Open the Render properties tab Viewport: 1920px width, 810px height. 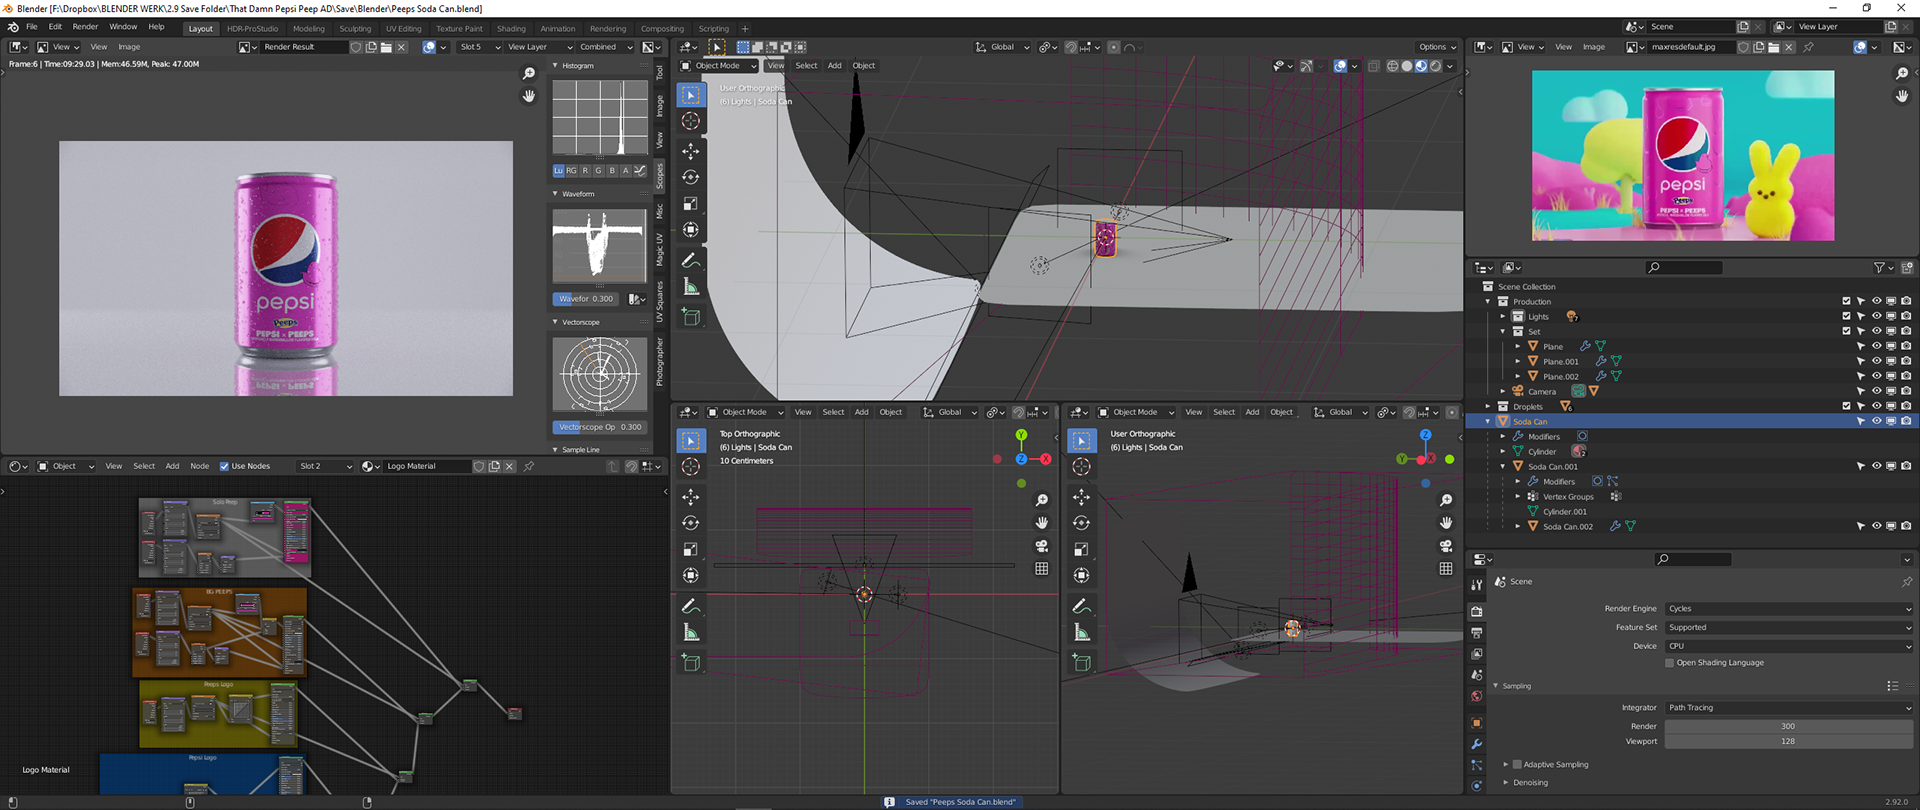point(1477,611)
